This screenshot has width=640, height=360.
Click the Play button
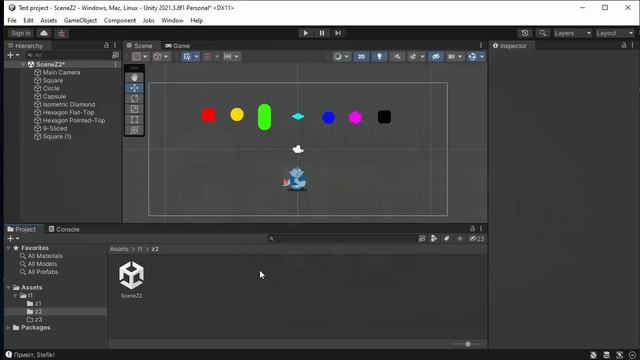305,33
